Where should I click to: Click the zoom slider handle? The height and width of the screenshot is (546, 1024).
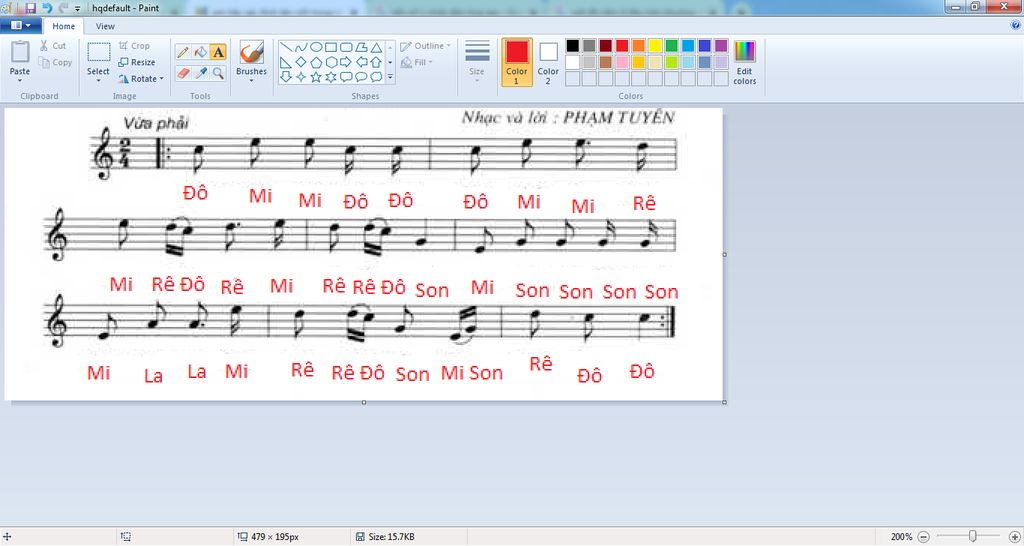coord(972,536)
